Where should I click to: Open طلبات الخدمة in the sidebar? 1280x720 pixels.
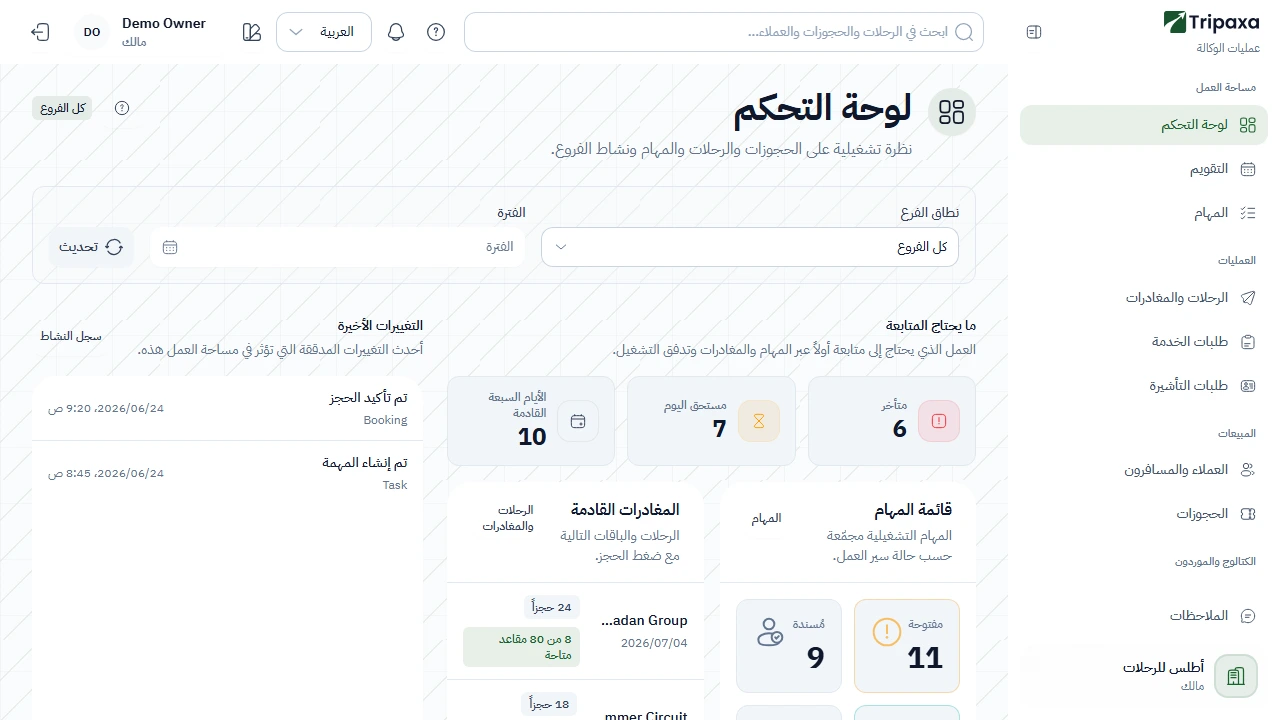coord(1144,342)
